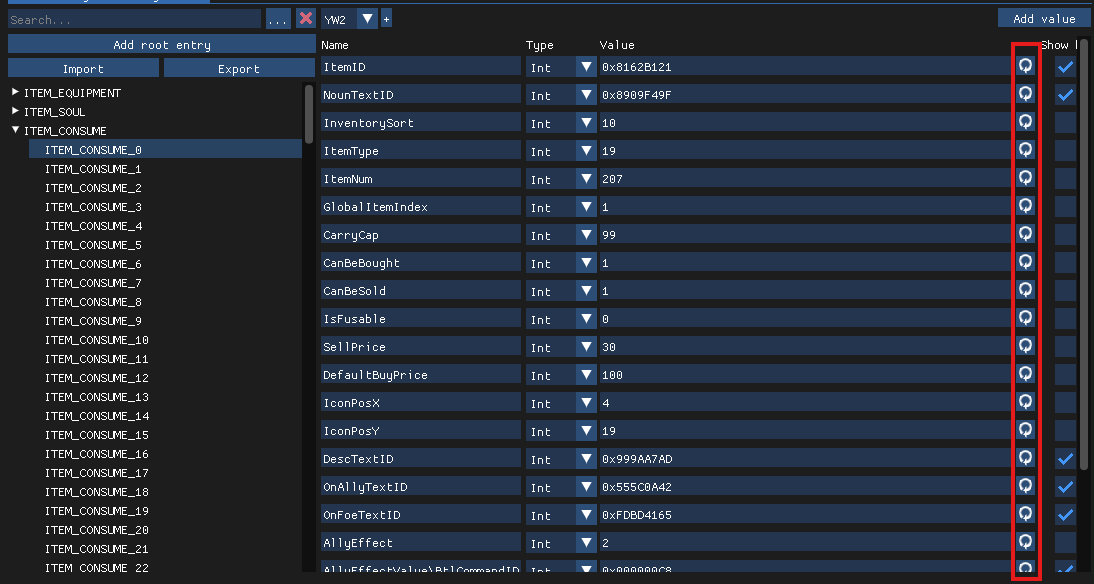Click the Export button
The image size is (1094, 584).
tap(239, 68)
